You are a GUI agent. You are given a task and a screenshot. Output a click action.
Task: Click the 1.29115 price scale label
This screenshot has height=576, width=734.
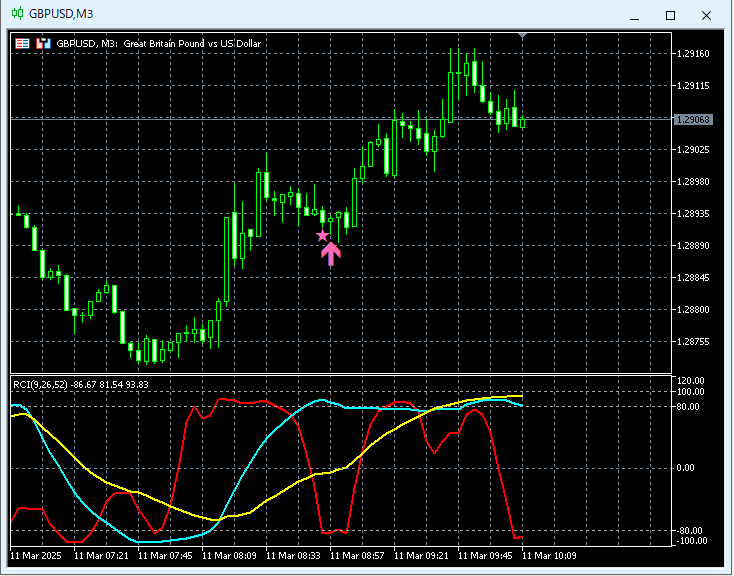click(693, 86)
